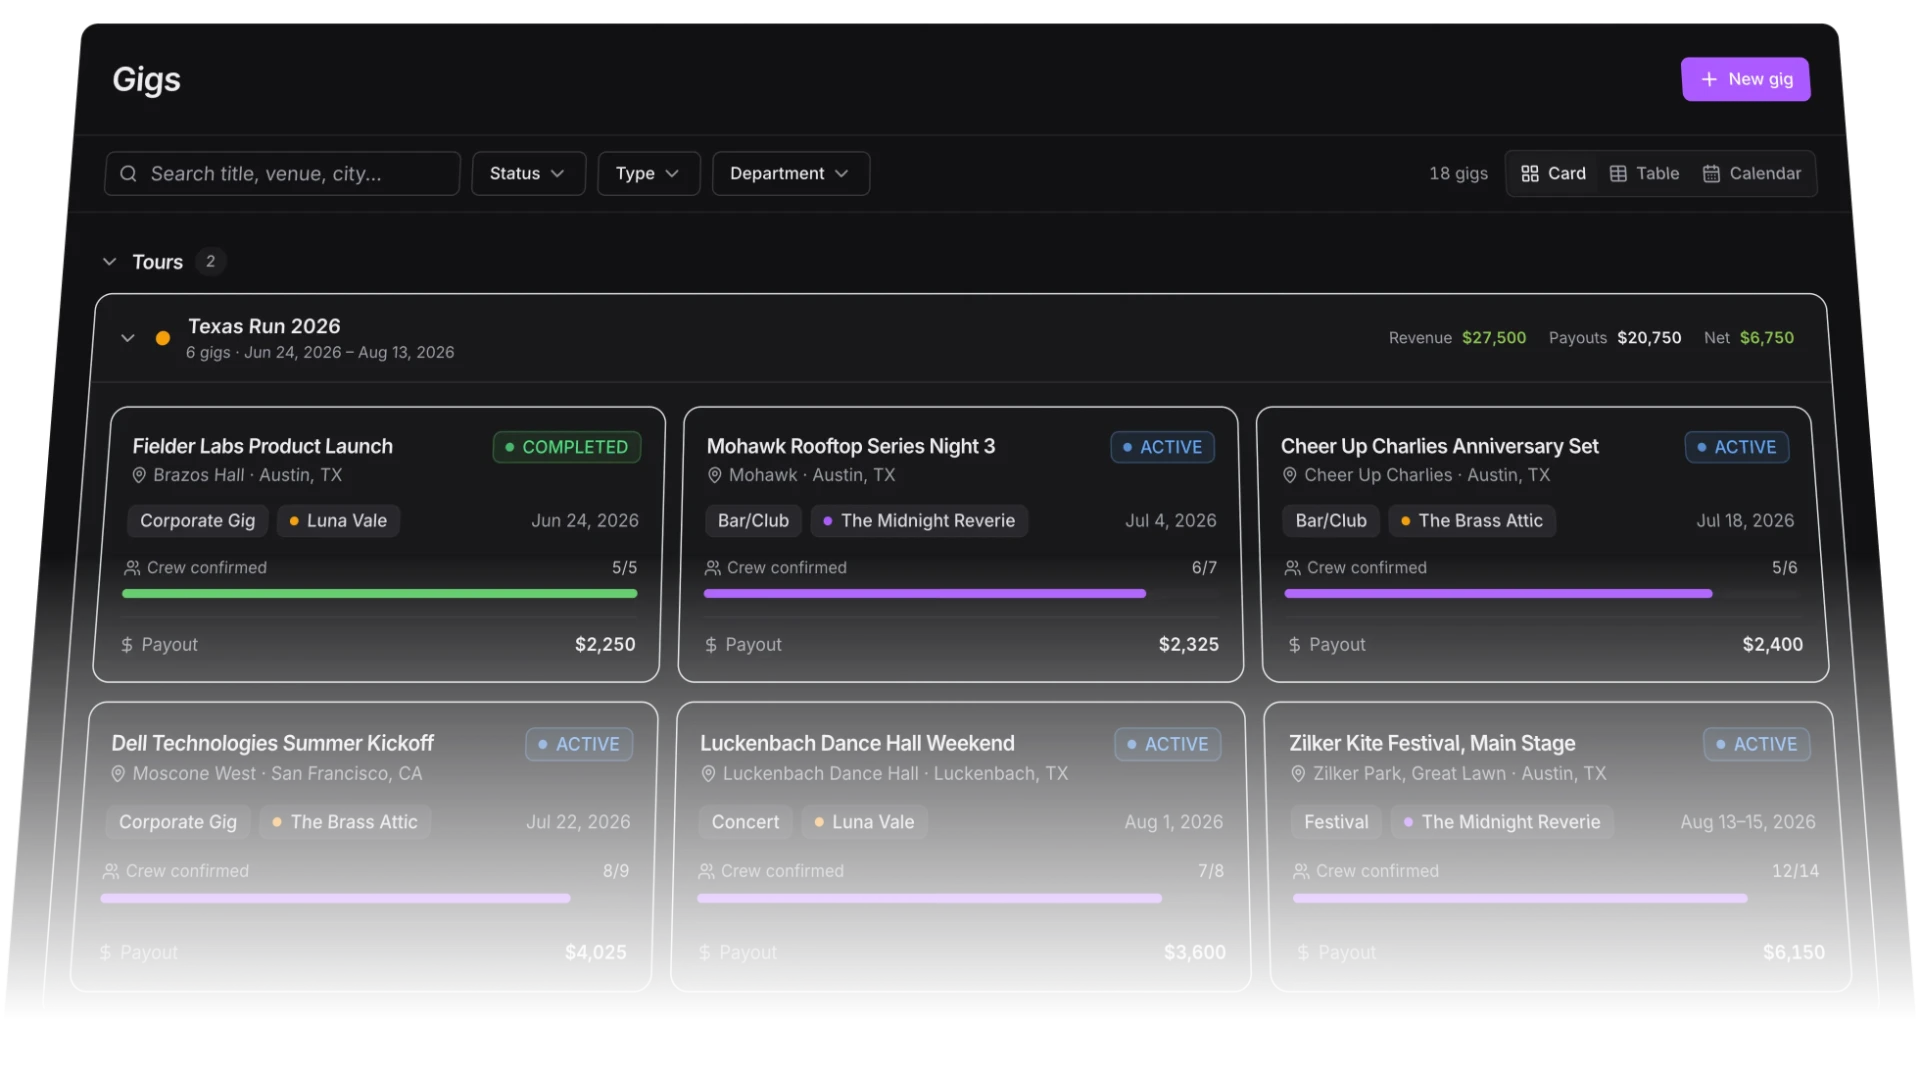Click the magnifier icon in search box
1920x1078 pixels.
(x=128, y=173)
